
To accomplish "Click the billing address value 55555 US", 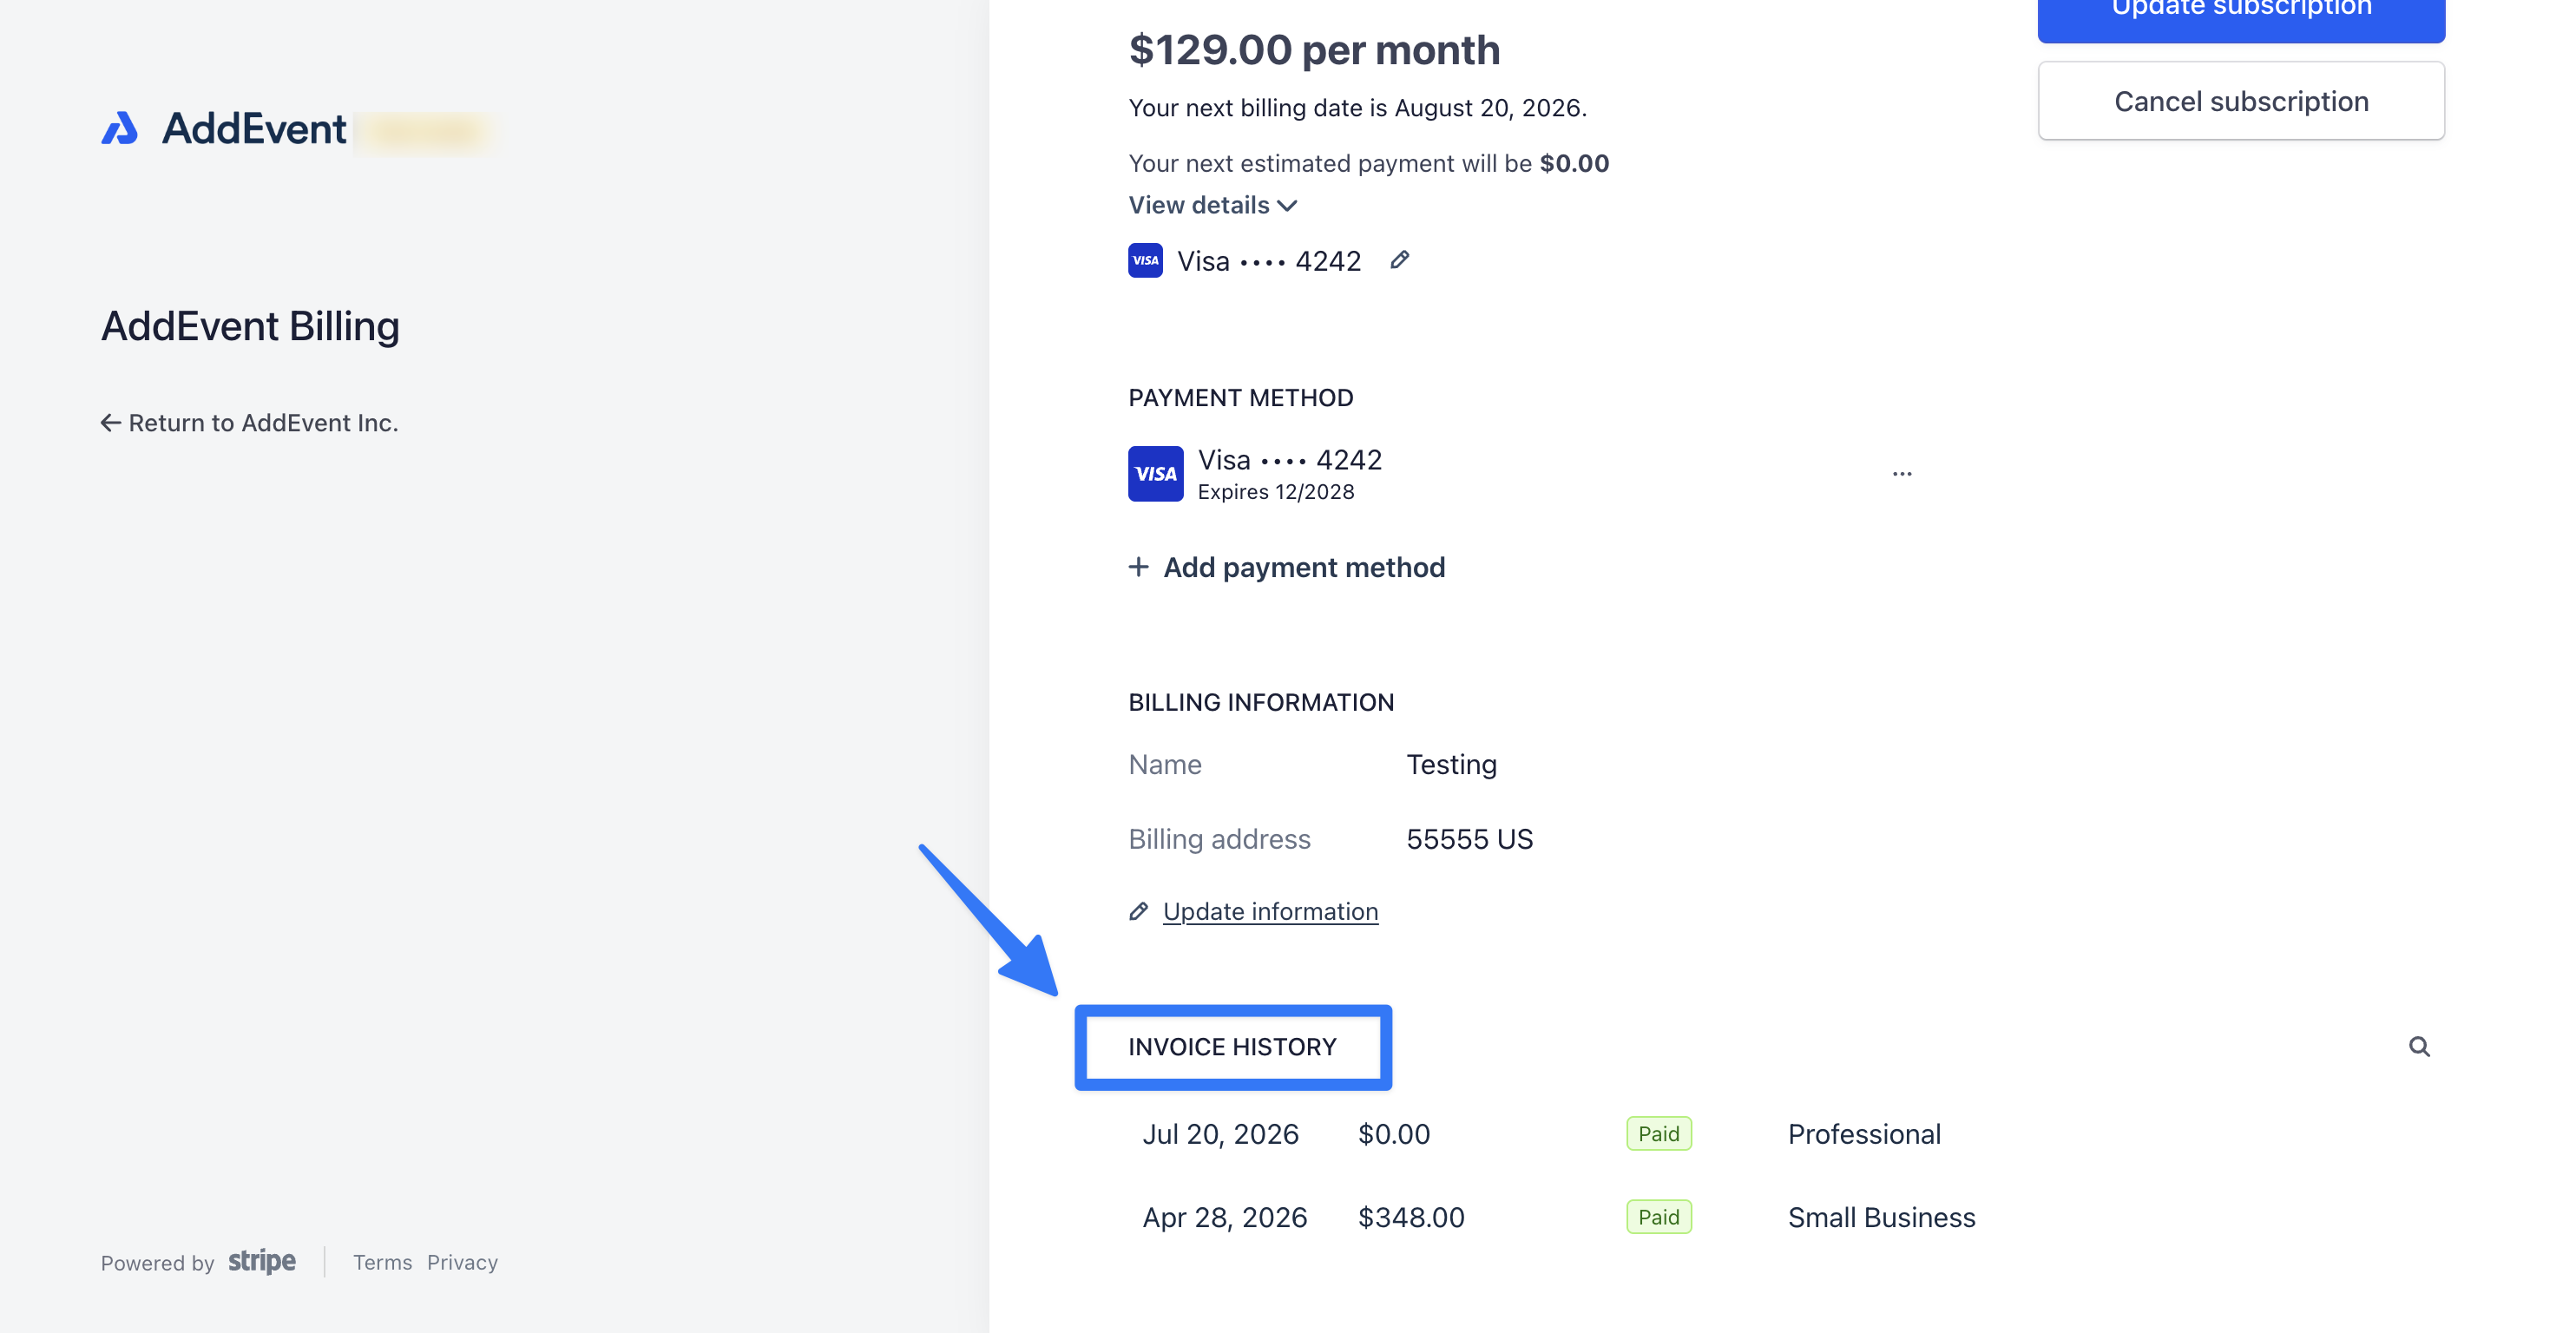I will pyautogui.click(x=1469, y=839).
